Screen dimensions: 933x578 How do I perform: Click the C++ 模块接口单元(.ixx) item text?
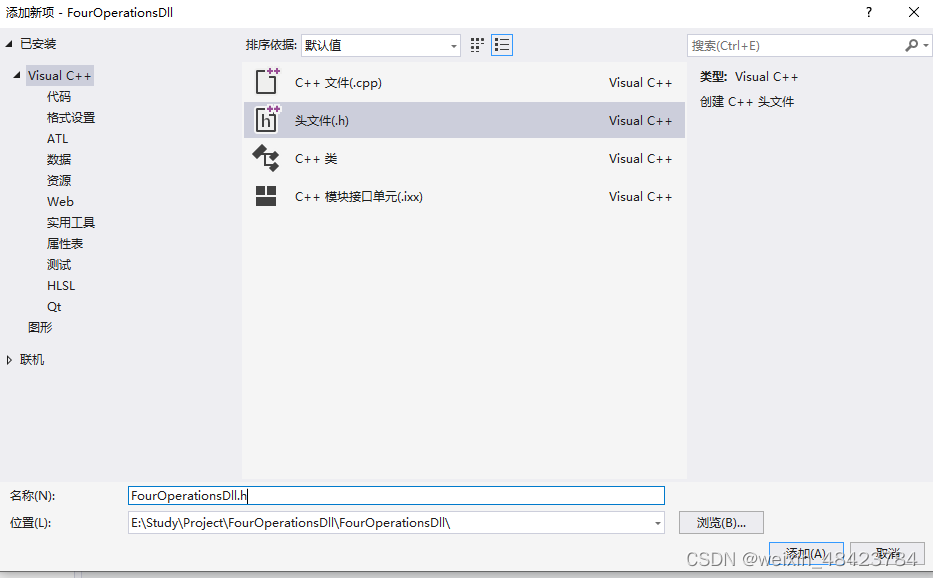pos(359,197)
